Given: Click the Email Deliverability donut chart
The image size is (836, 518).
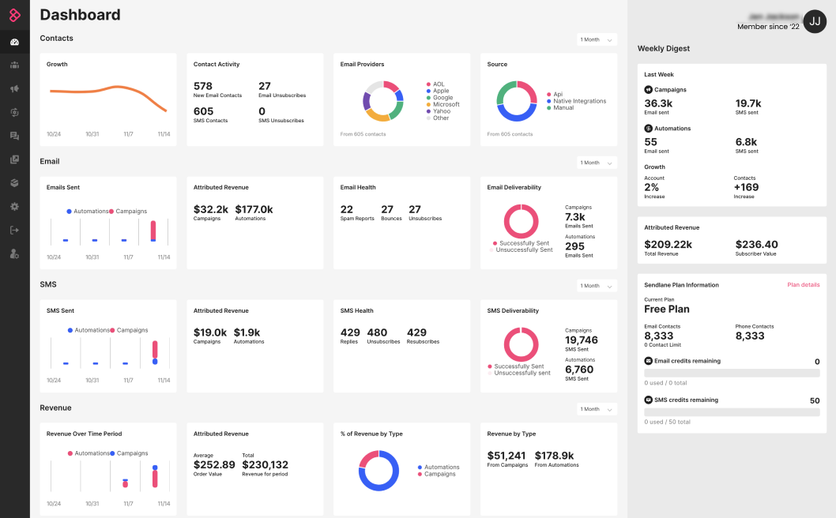Looking at the screenshot, I should [x=521, y=221].
